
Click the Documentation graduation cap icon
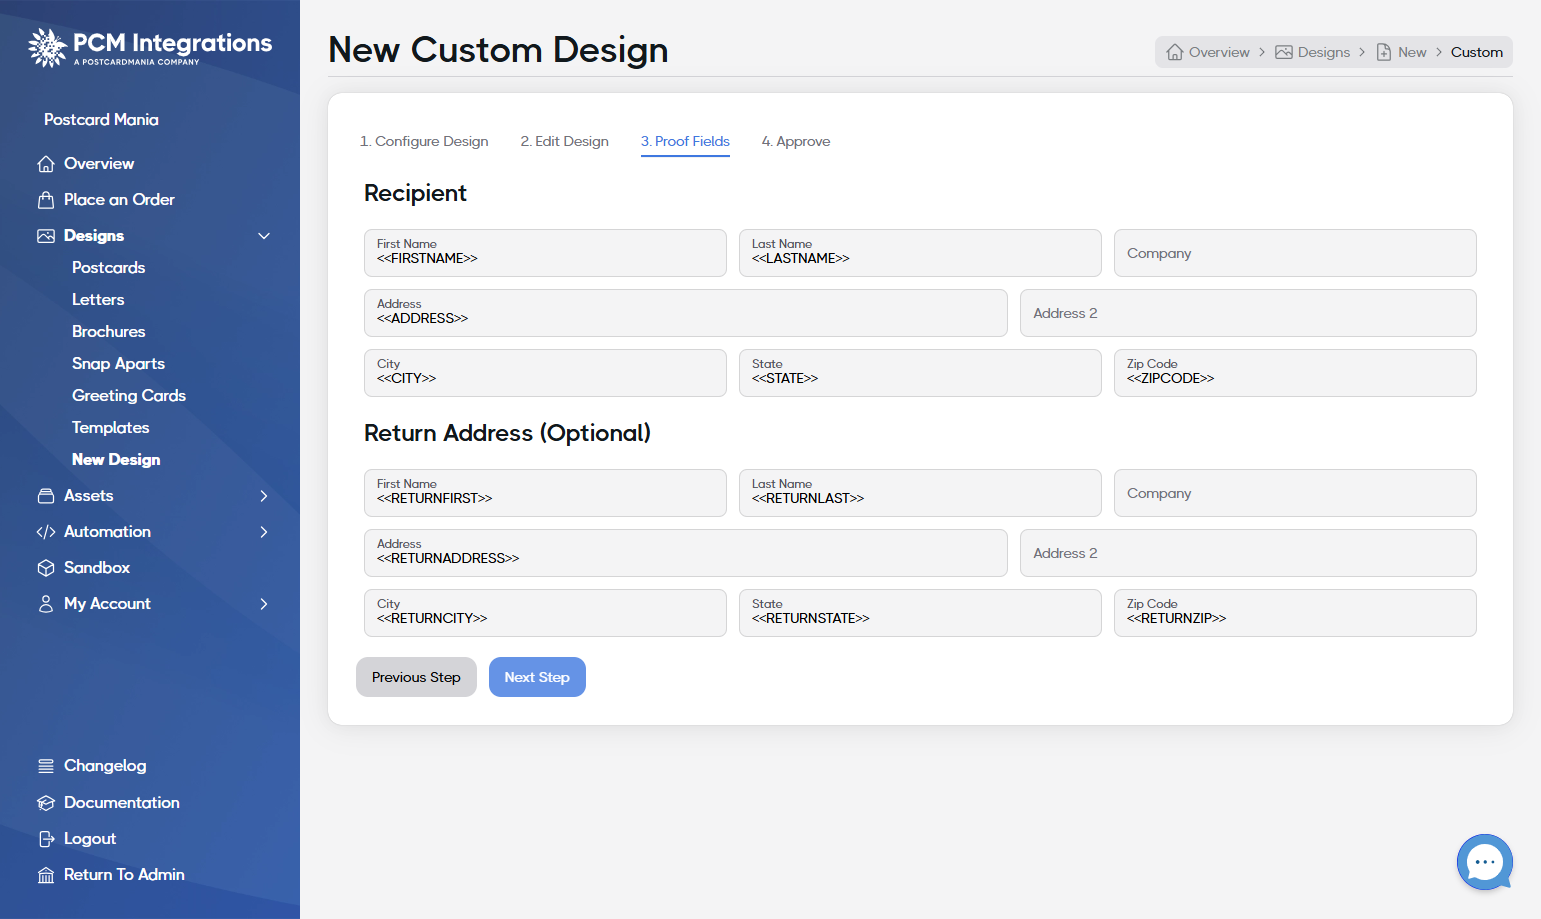click(x=46, y=803)
